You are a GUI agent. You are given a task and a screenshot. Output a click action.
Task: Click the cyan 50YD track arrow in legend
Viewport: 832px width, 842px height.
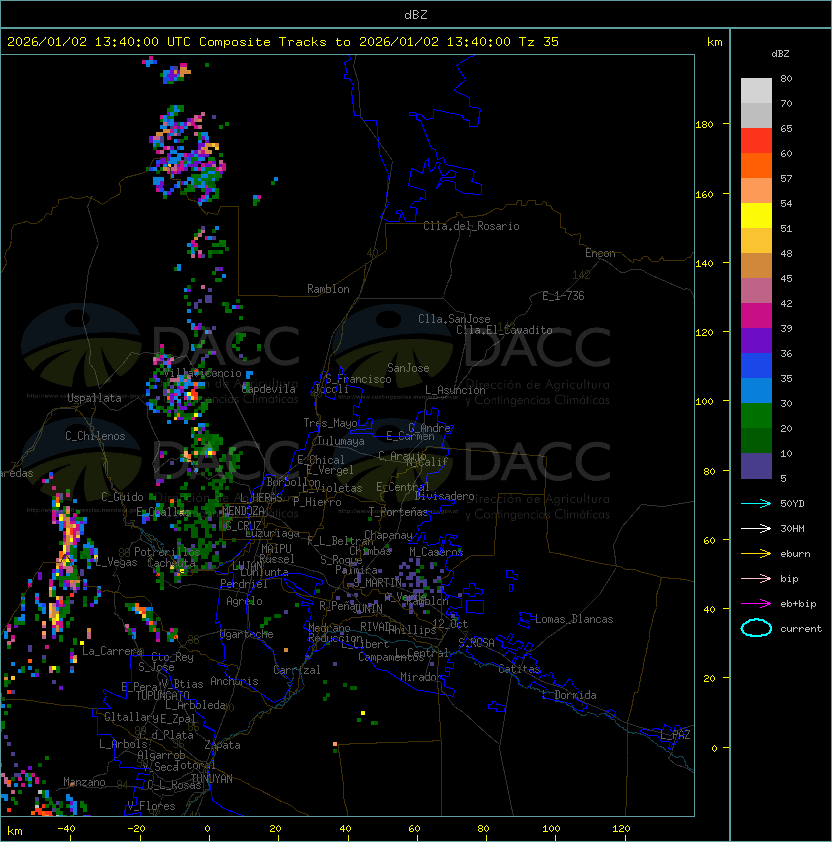756,503
